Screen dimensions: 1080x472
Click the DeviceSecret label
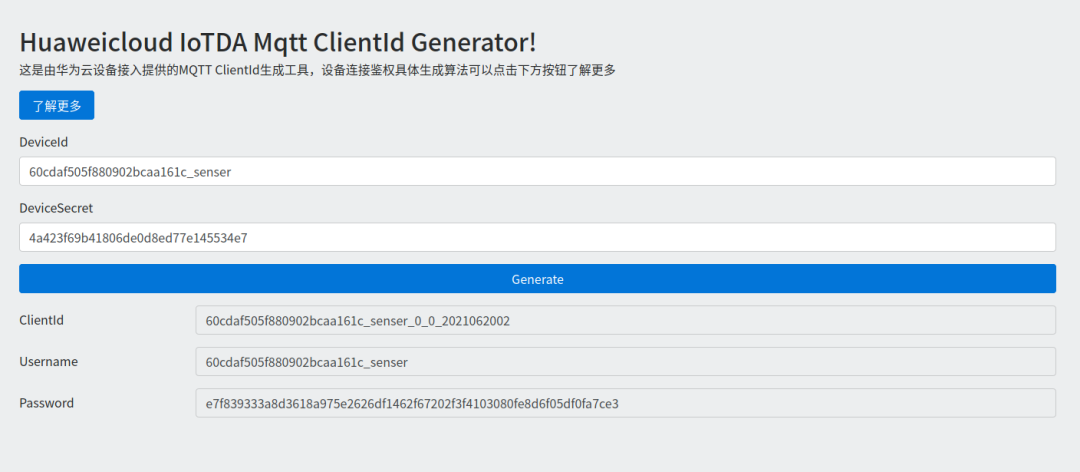coord(56,208)
